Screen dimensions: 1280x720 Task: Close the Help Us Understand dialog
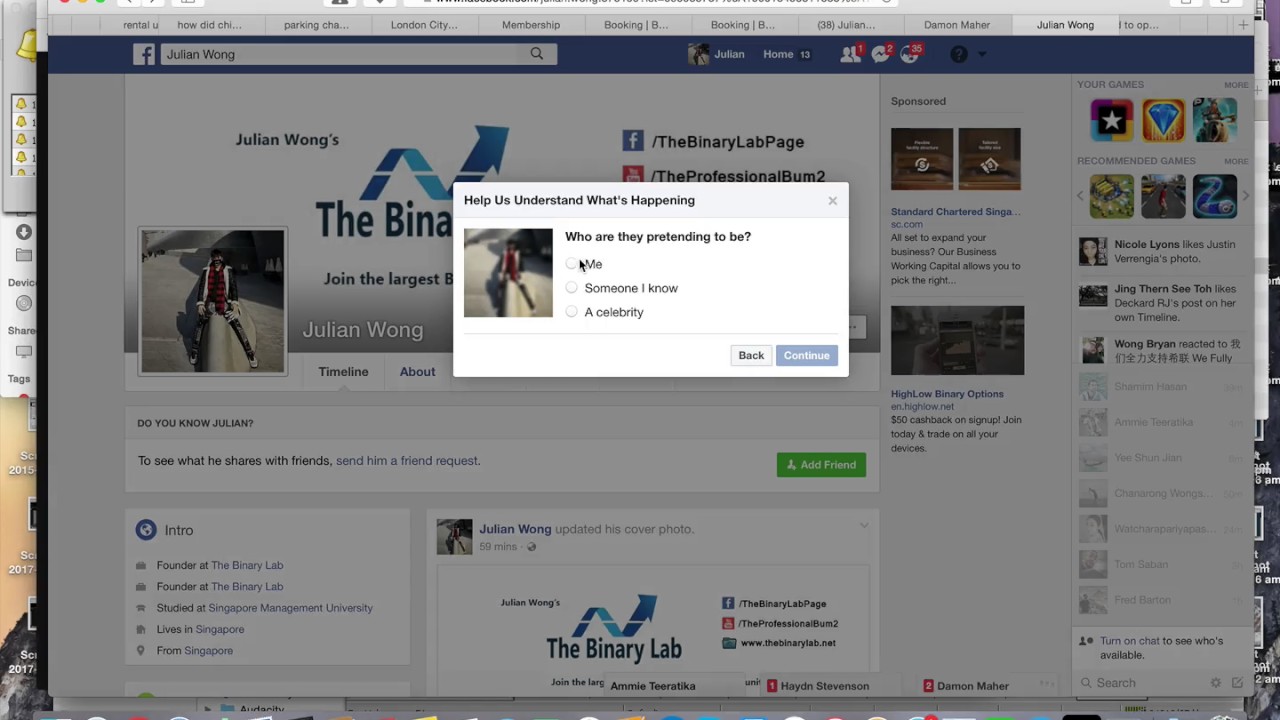832,201
